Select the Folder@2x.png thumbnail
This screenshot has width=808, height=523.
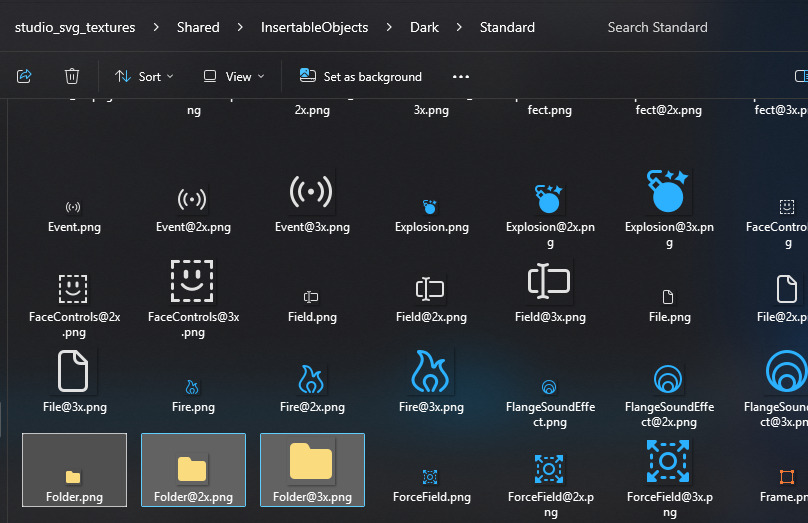pos(192,469)
